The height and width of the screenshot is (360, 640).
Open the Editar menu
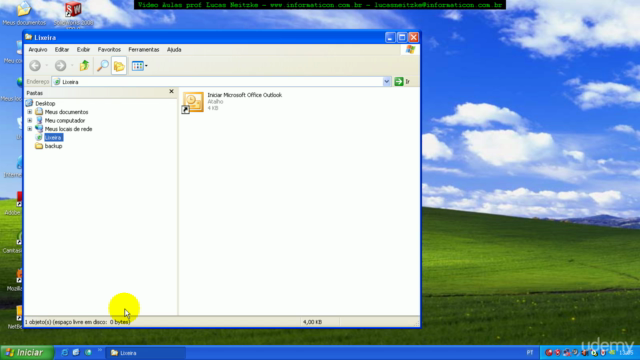62,49
